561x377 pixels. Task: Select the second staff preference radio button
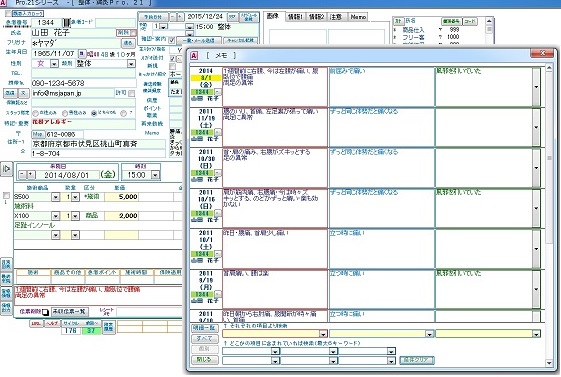[64, 113]
